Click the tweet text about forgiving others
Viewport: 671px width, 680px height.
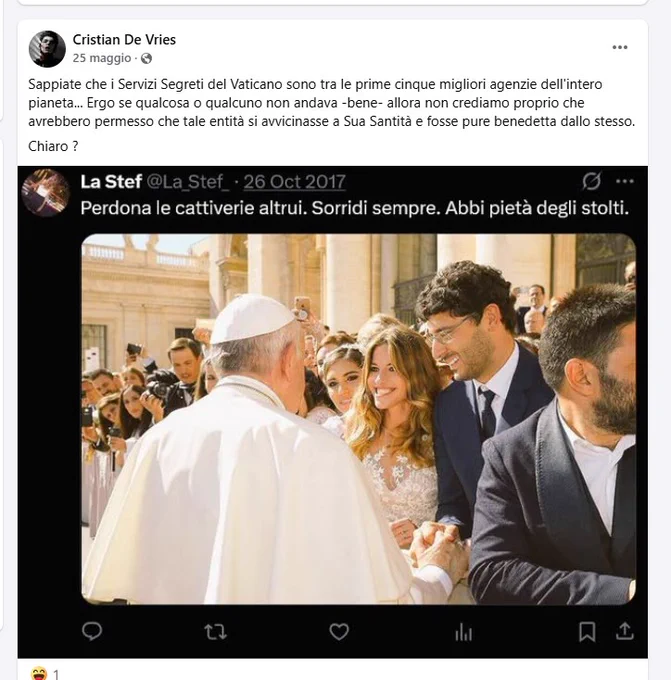click(x=355, y=208)
